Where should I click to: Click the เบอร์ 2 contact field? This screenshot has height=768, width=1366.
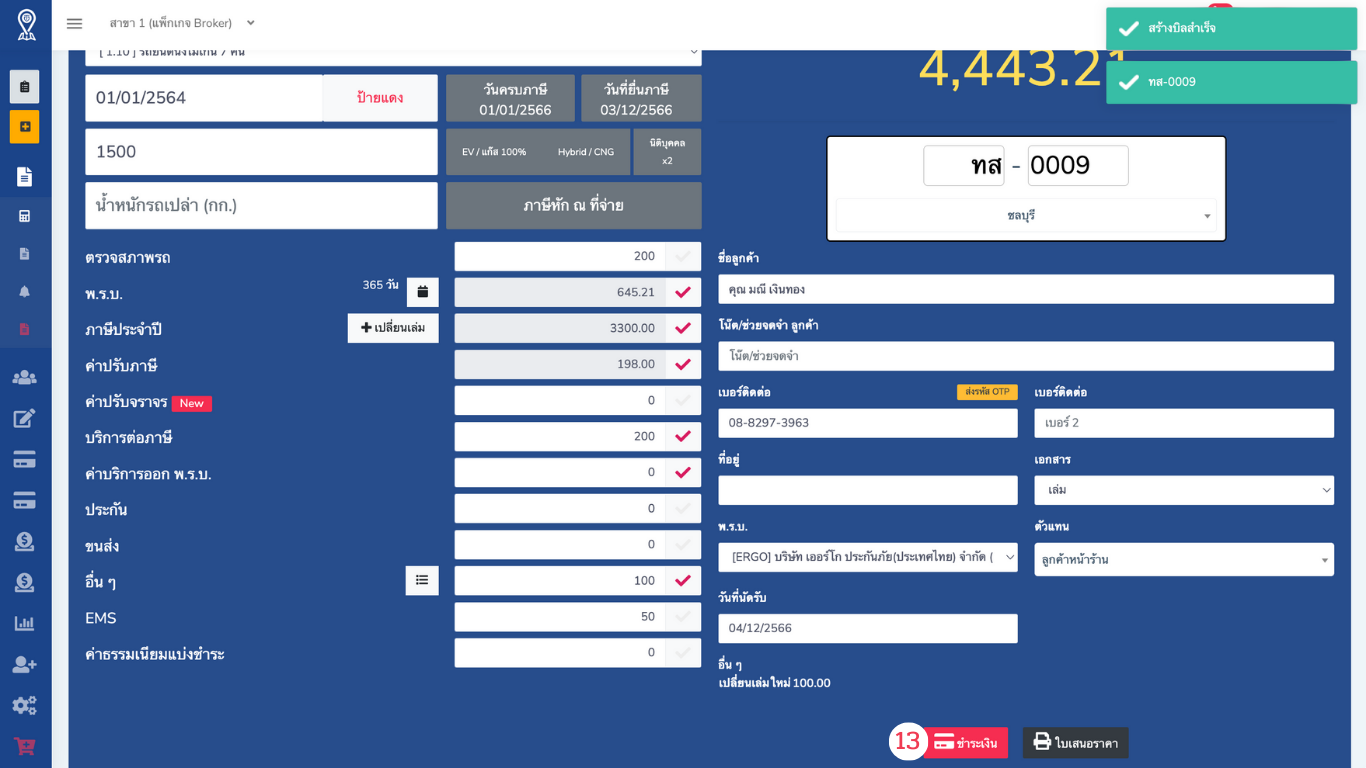click(1184, 423)
